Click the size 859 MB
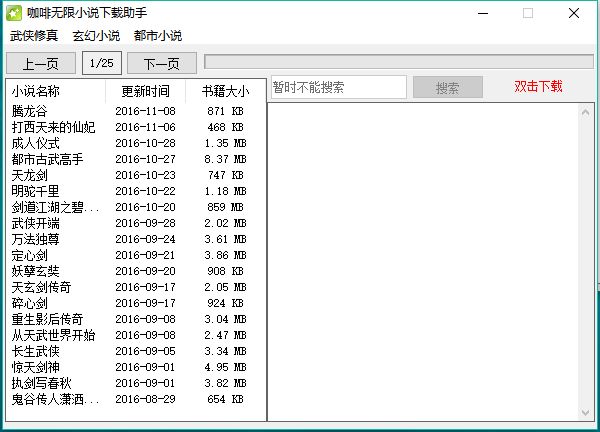This screenshot has width=600, height=432. click(x=225, y=207)
